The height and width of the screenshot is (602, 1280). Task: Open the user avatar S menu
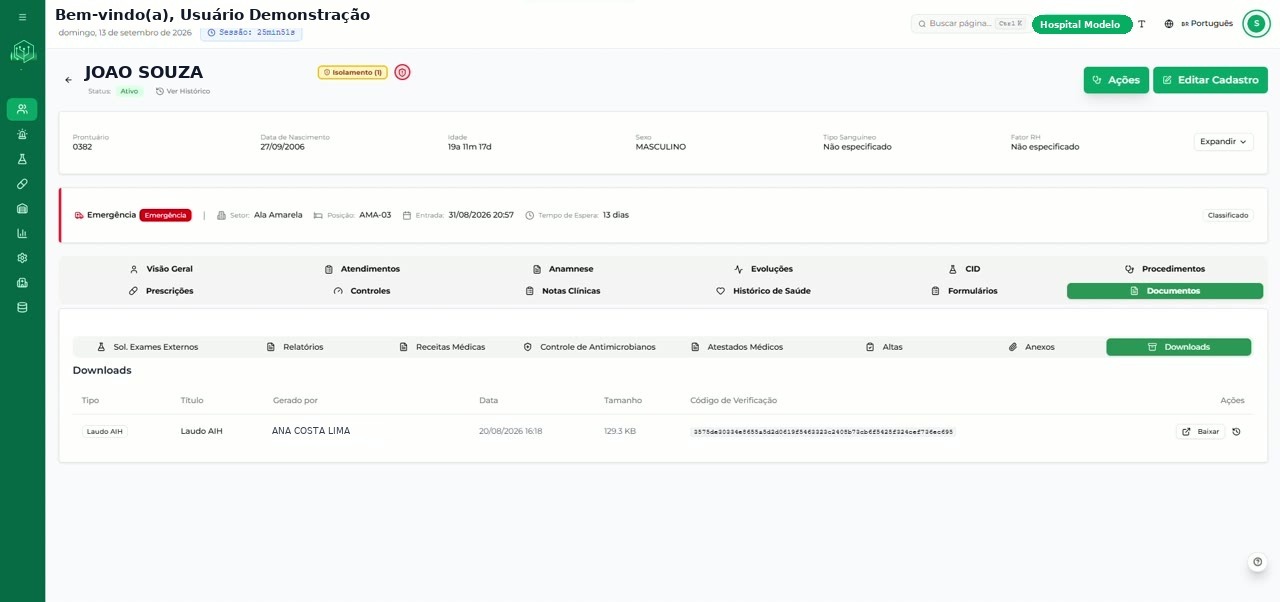click(x=1256, y=24)
